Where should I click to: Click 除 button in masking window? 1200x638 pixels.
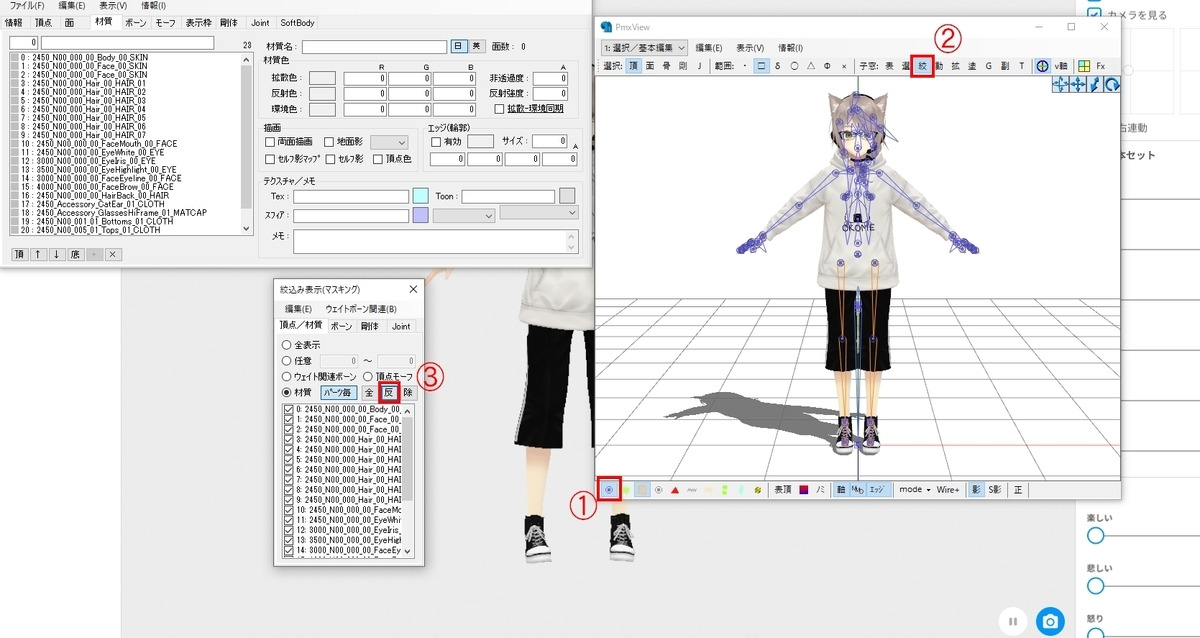coord(408,393)
